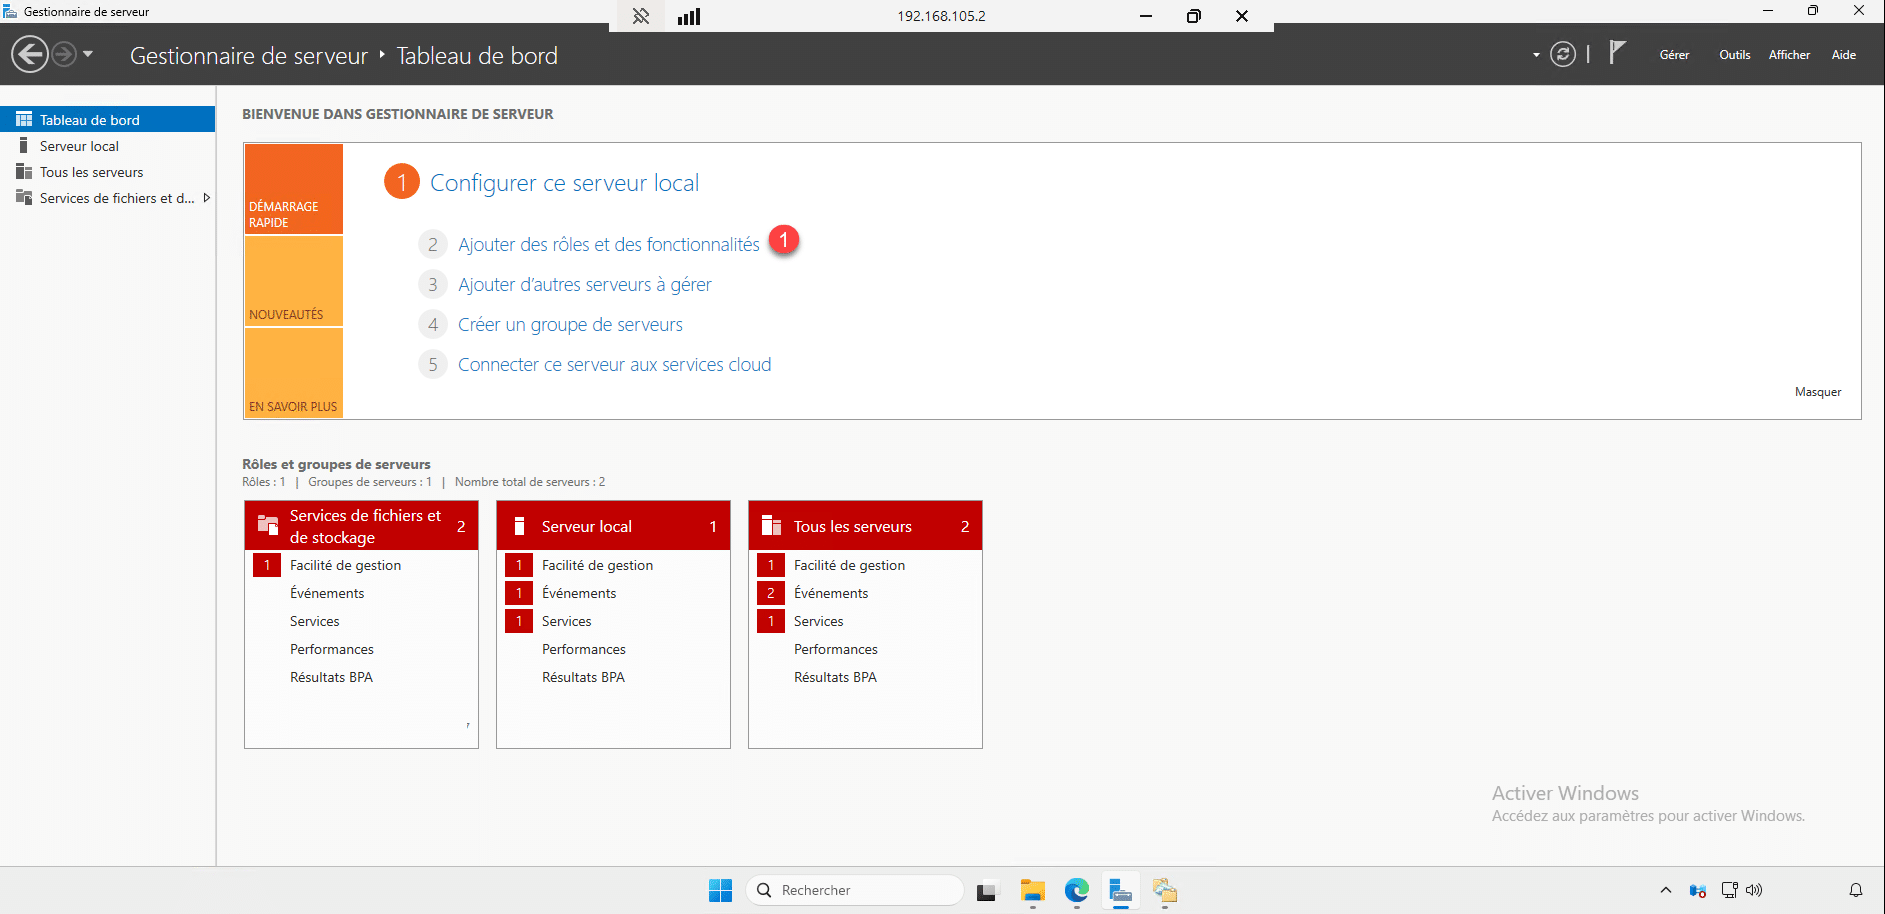
Task: Open the Démarrage rapide tile
Action: click(x=294, y=189)
